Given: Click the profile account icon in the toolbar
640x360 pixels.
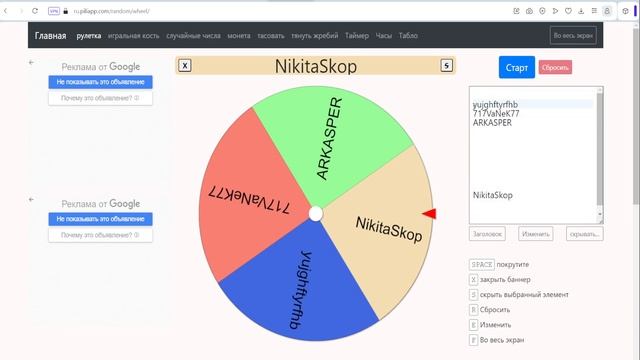Looking at the screenshot, I should (x=607, y=11).
